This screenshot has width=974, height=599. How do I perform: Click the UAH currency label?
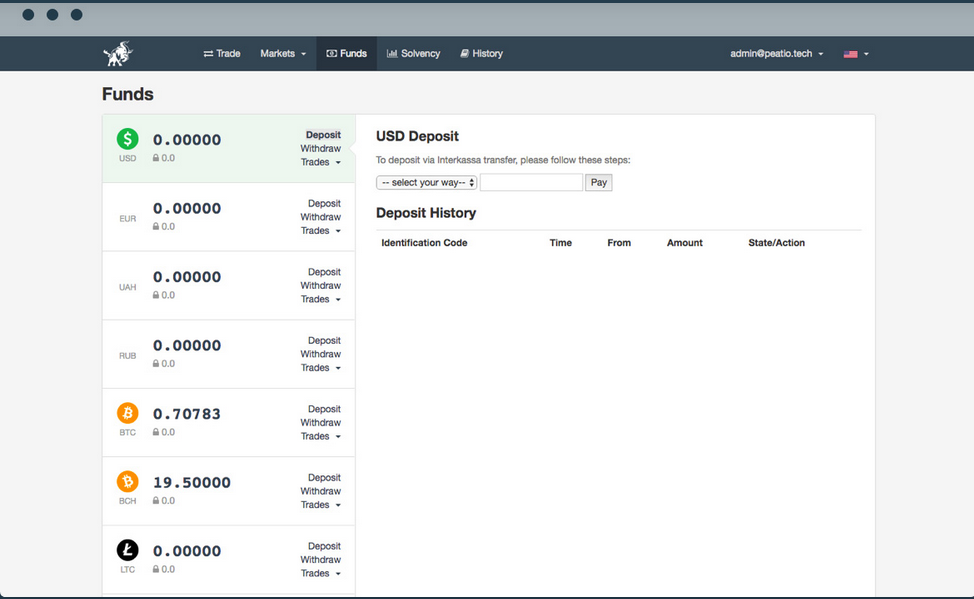pos(127,287)
